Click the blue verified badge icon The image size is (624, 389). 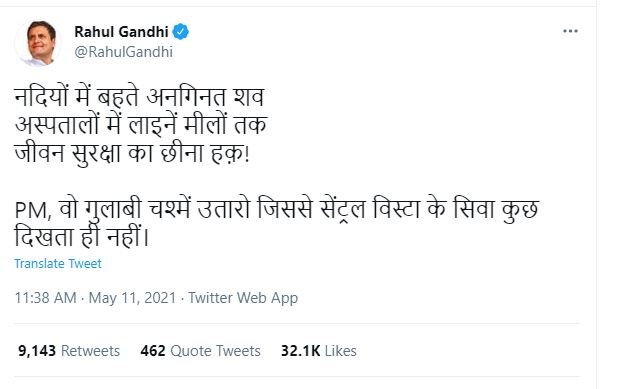tap(180, 31)
